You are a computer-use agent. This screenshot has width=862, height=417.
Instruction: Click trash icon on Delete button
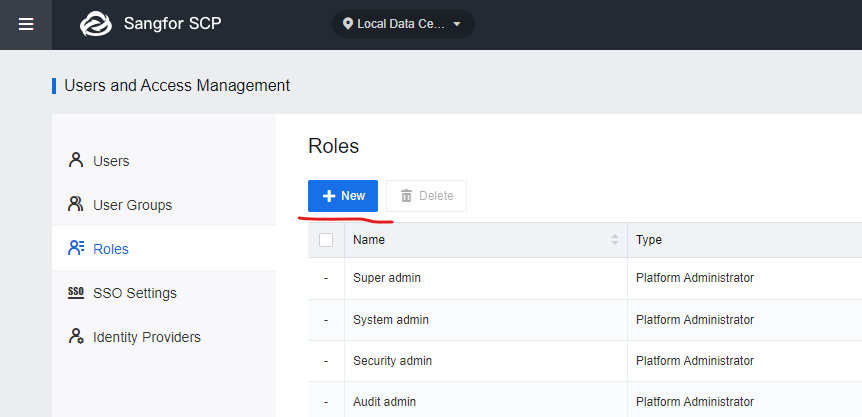(x=406, y=196)
